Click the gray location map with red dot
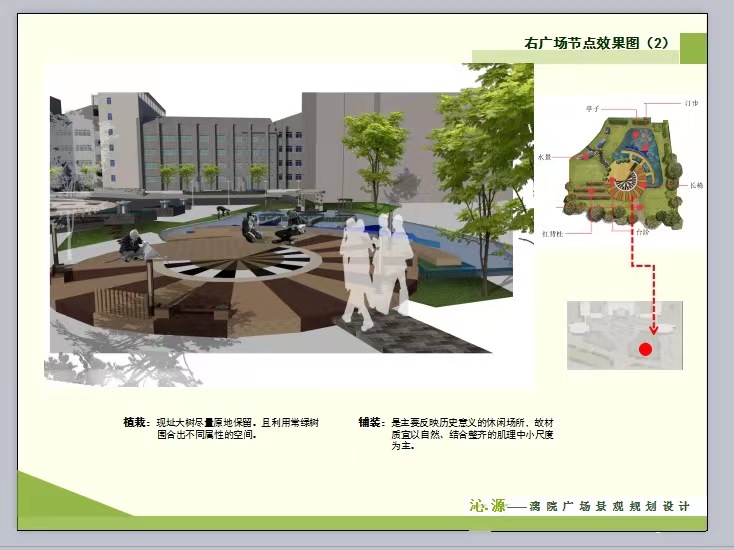 (624, 335)
